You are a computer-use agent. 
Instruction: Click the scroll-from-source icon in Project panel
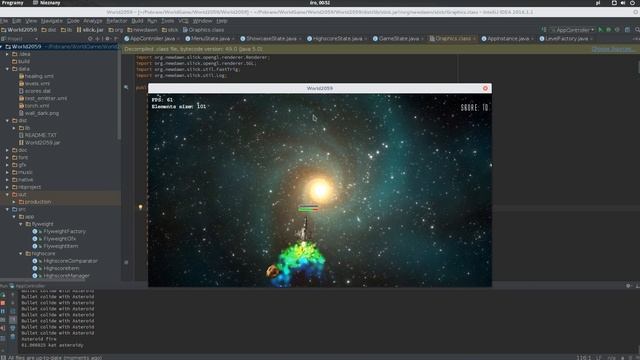[x=90, y=39]
